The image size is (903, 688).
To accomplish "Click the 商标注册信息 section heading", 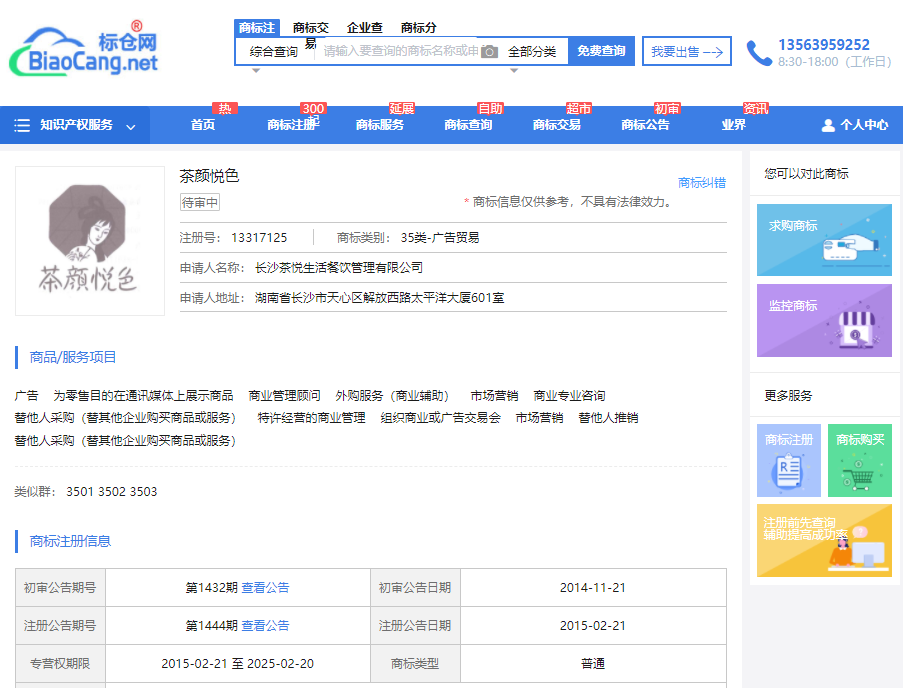I will pos(70,541).
